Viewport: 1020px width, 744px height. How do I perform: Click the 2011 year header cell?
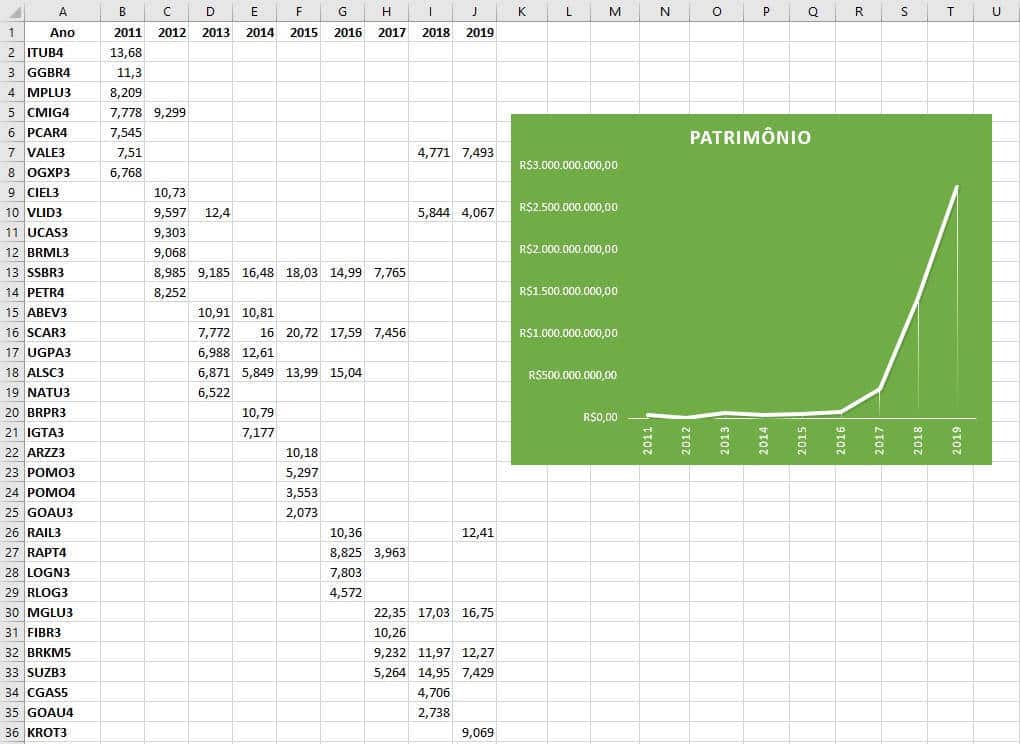pyautogui.click(x=122, y=33)
